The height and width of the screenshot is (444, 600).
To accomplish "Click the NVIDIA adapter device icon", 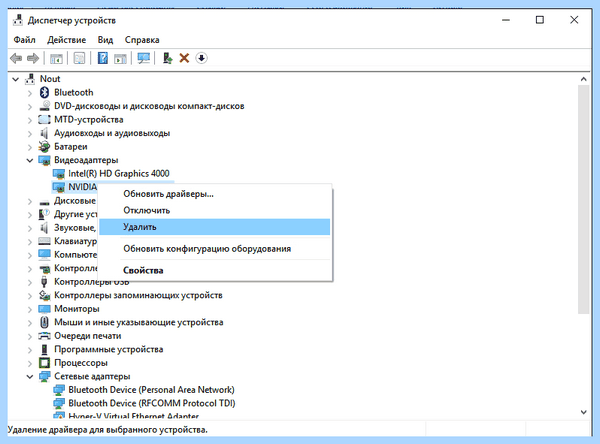I will [x=59, y=187].
